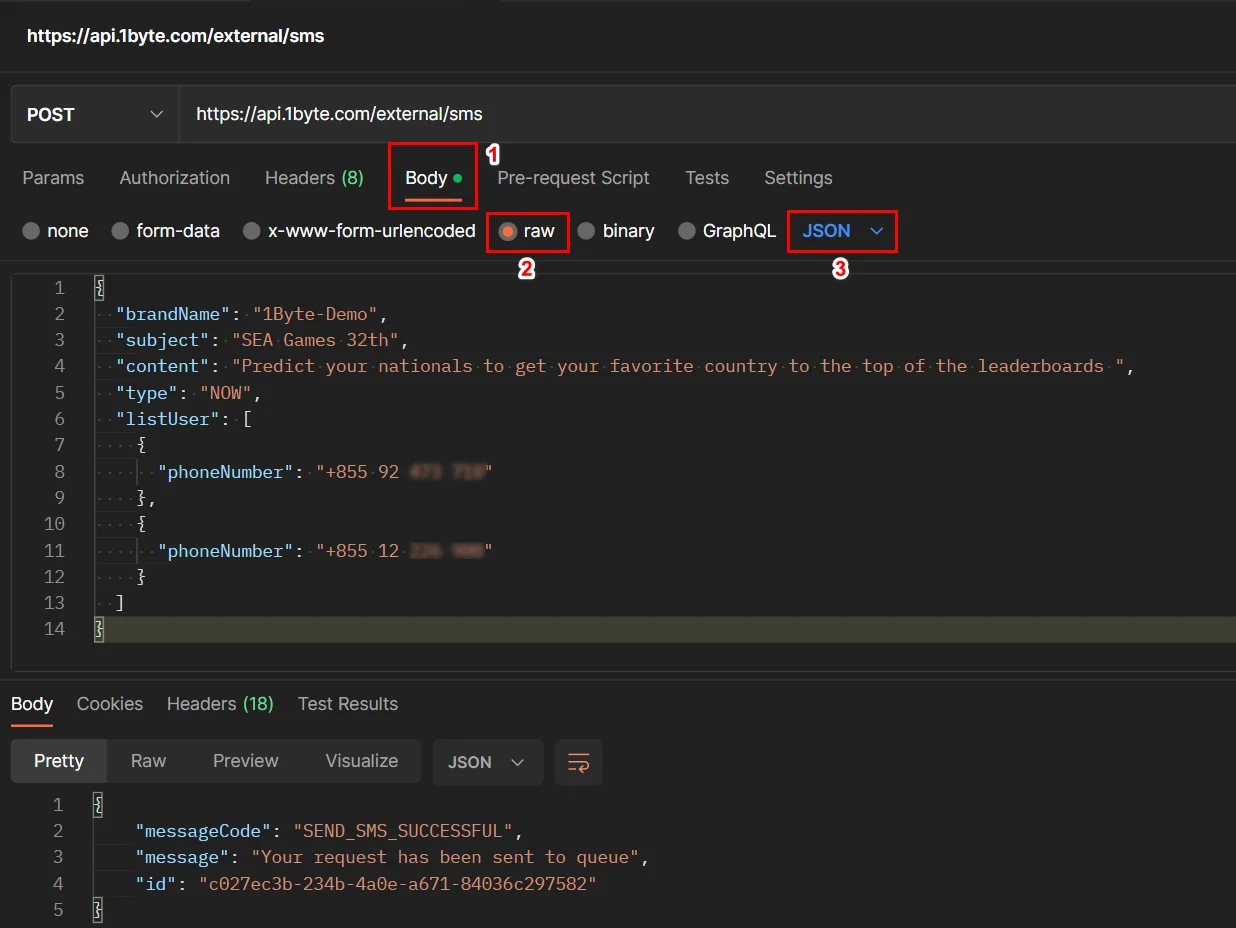
Task: Click the phoneNumber line starting +855 12
Action: pyautogui.click(x=325, y=551)
